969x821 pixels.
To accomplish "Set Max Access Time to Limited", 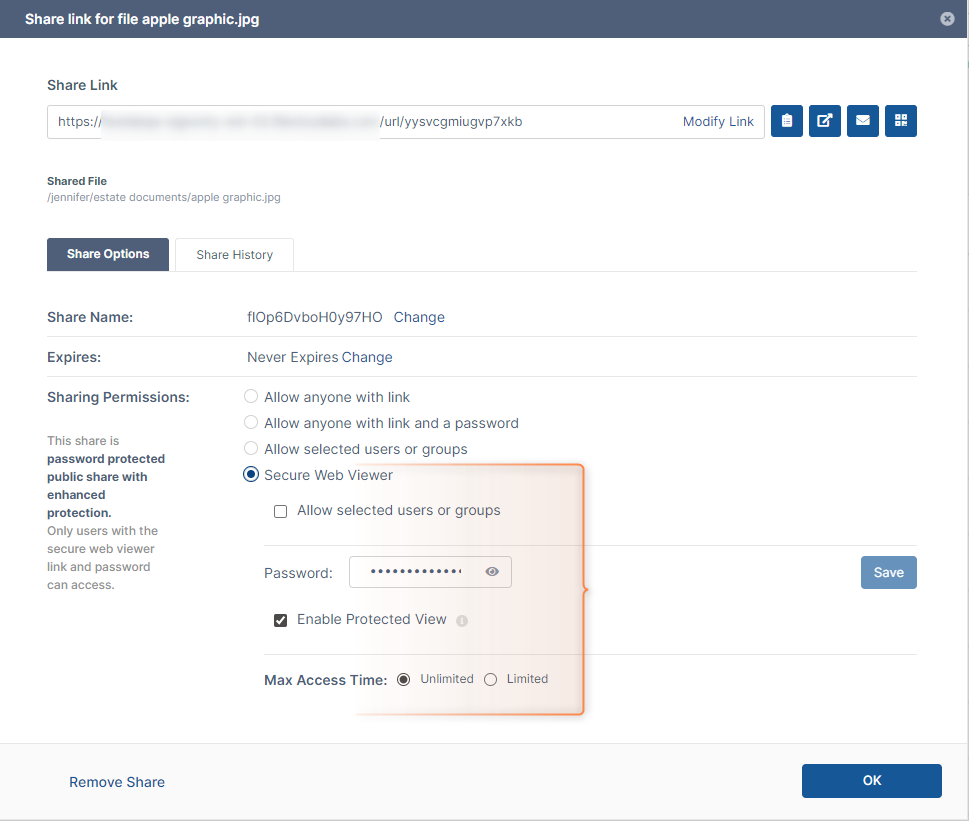I will coord(491,679).
